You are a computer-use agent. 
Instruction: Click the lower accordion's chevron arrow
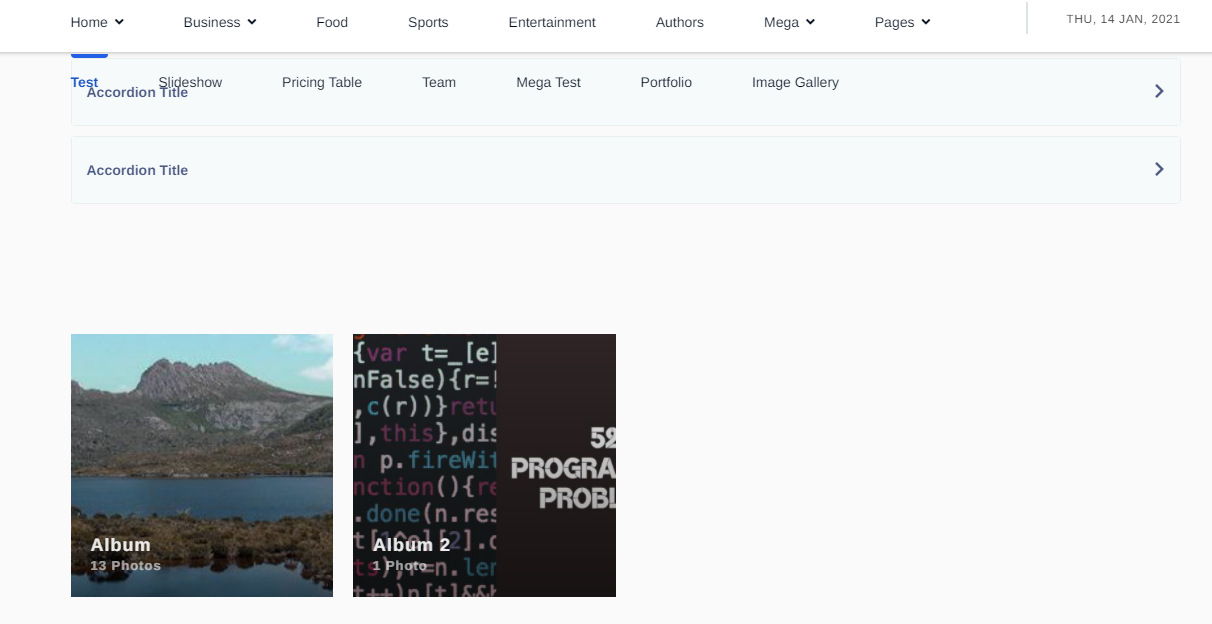(x=1159, y=169)
